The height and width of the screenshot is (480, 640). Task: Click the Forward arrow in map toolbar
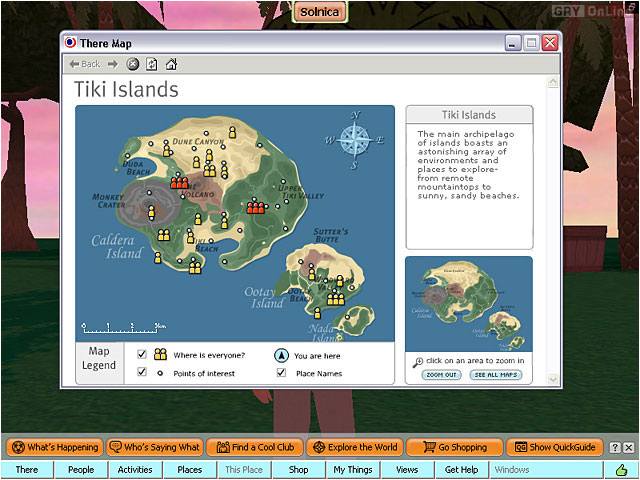click(113, 64)
